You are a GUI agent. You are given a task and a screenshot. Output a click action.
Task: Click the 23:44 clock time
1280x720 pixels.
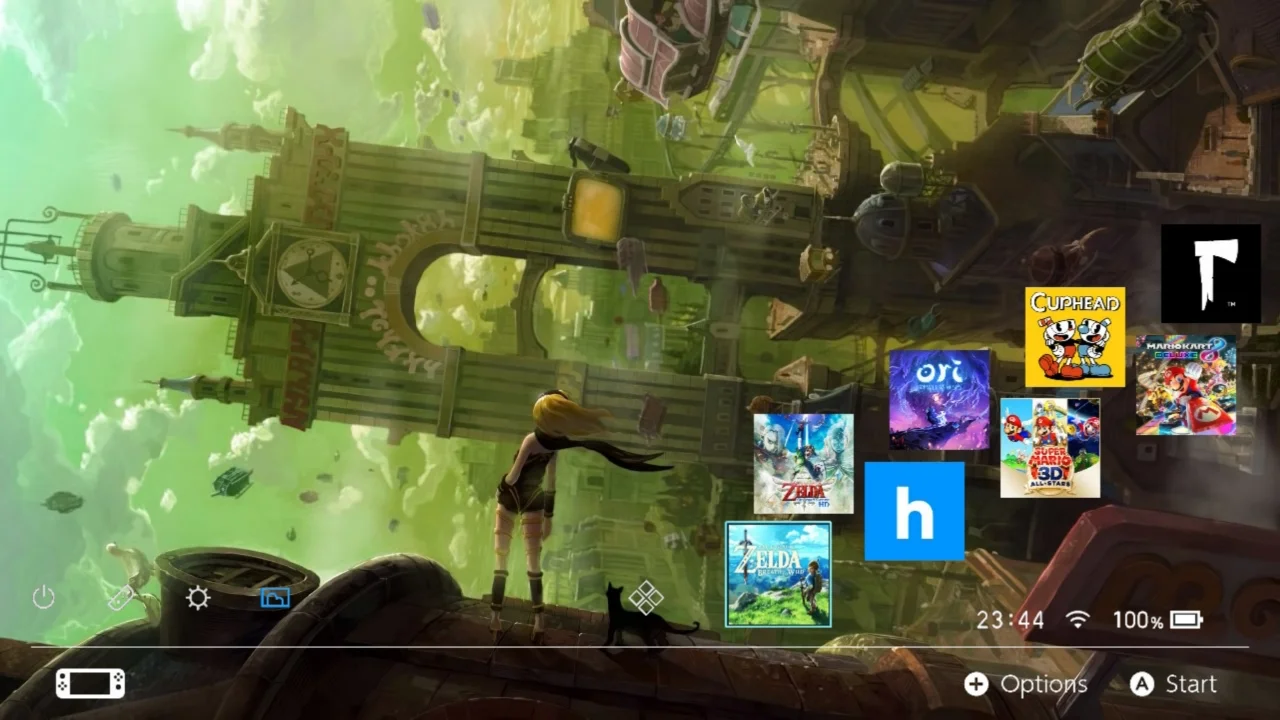(1011, 620)
